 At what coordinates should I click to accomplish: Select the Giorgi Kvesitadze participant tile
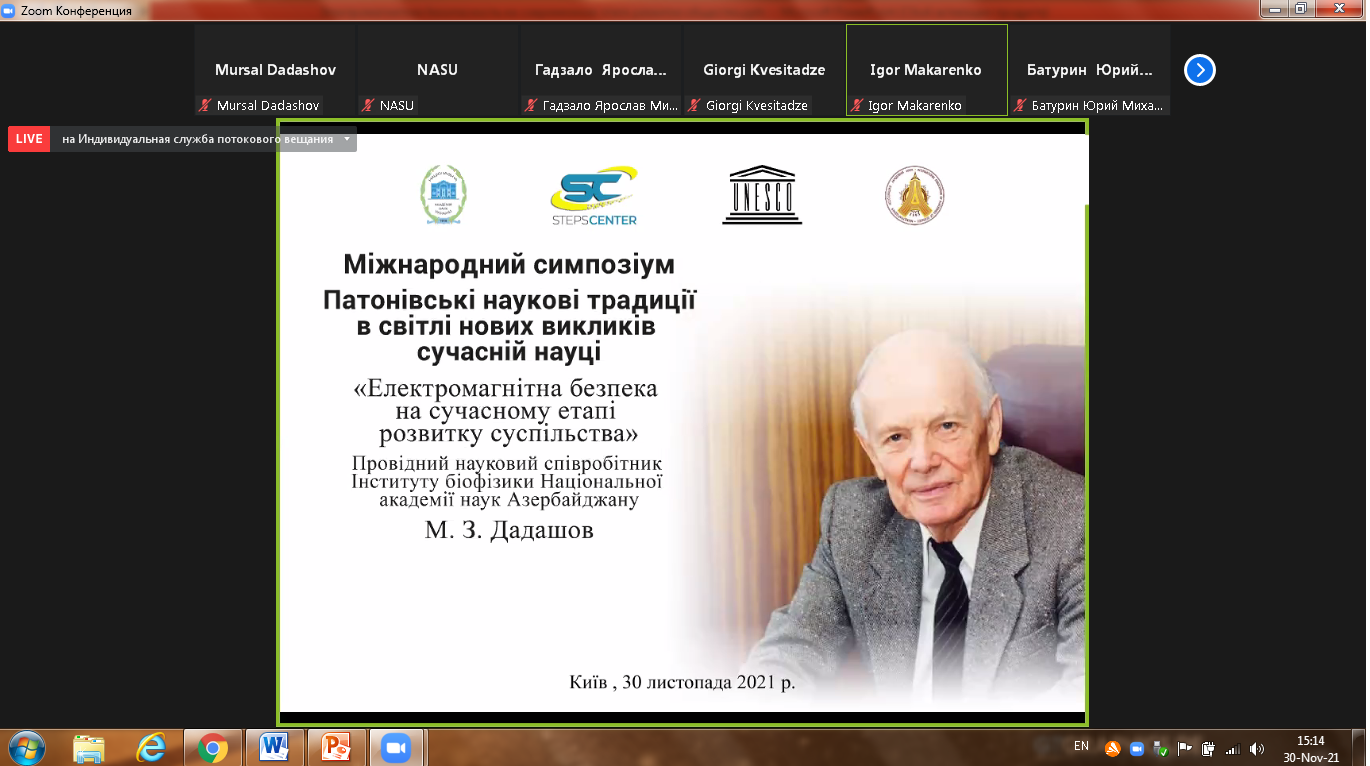click(x=764, y=70)
